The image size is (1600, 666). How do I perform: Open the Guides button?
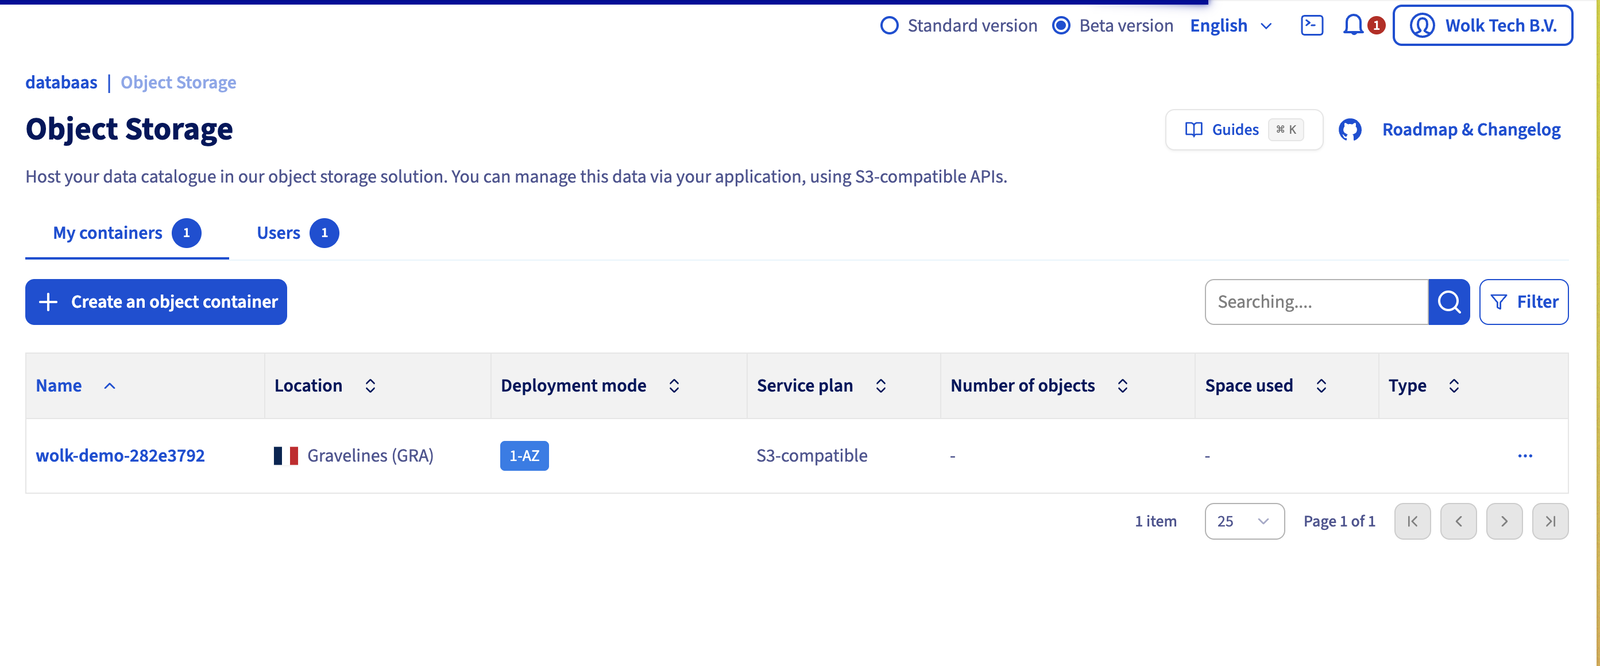1244,130
